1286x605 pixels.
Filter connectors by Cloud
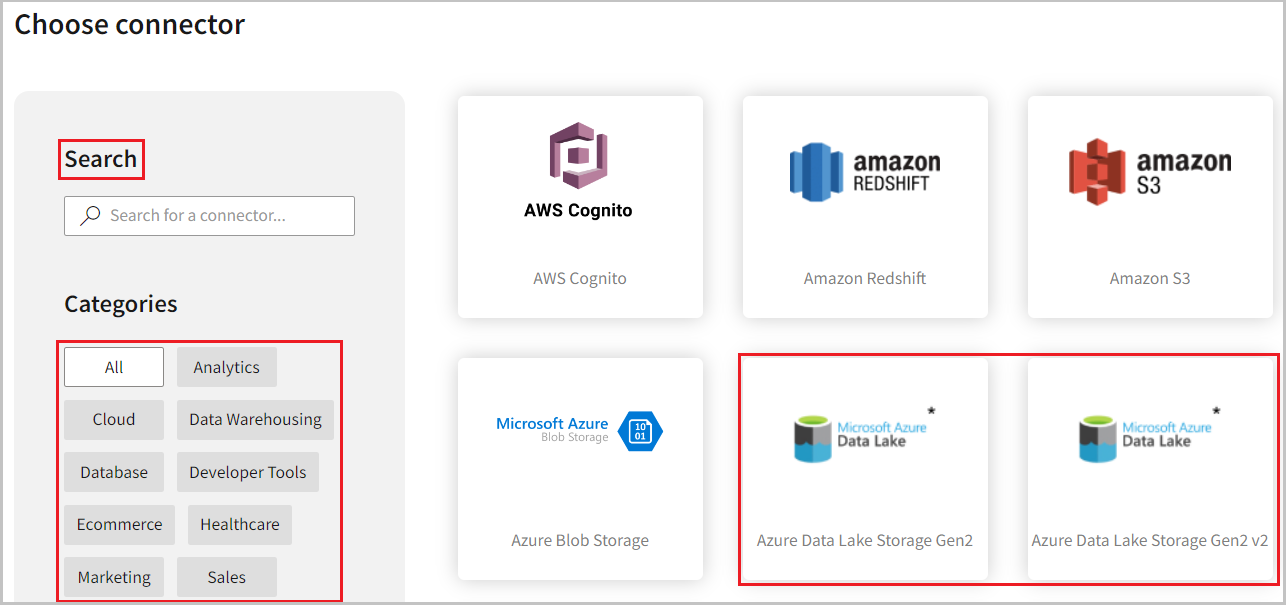[114, 419]
